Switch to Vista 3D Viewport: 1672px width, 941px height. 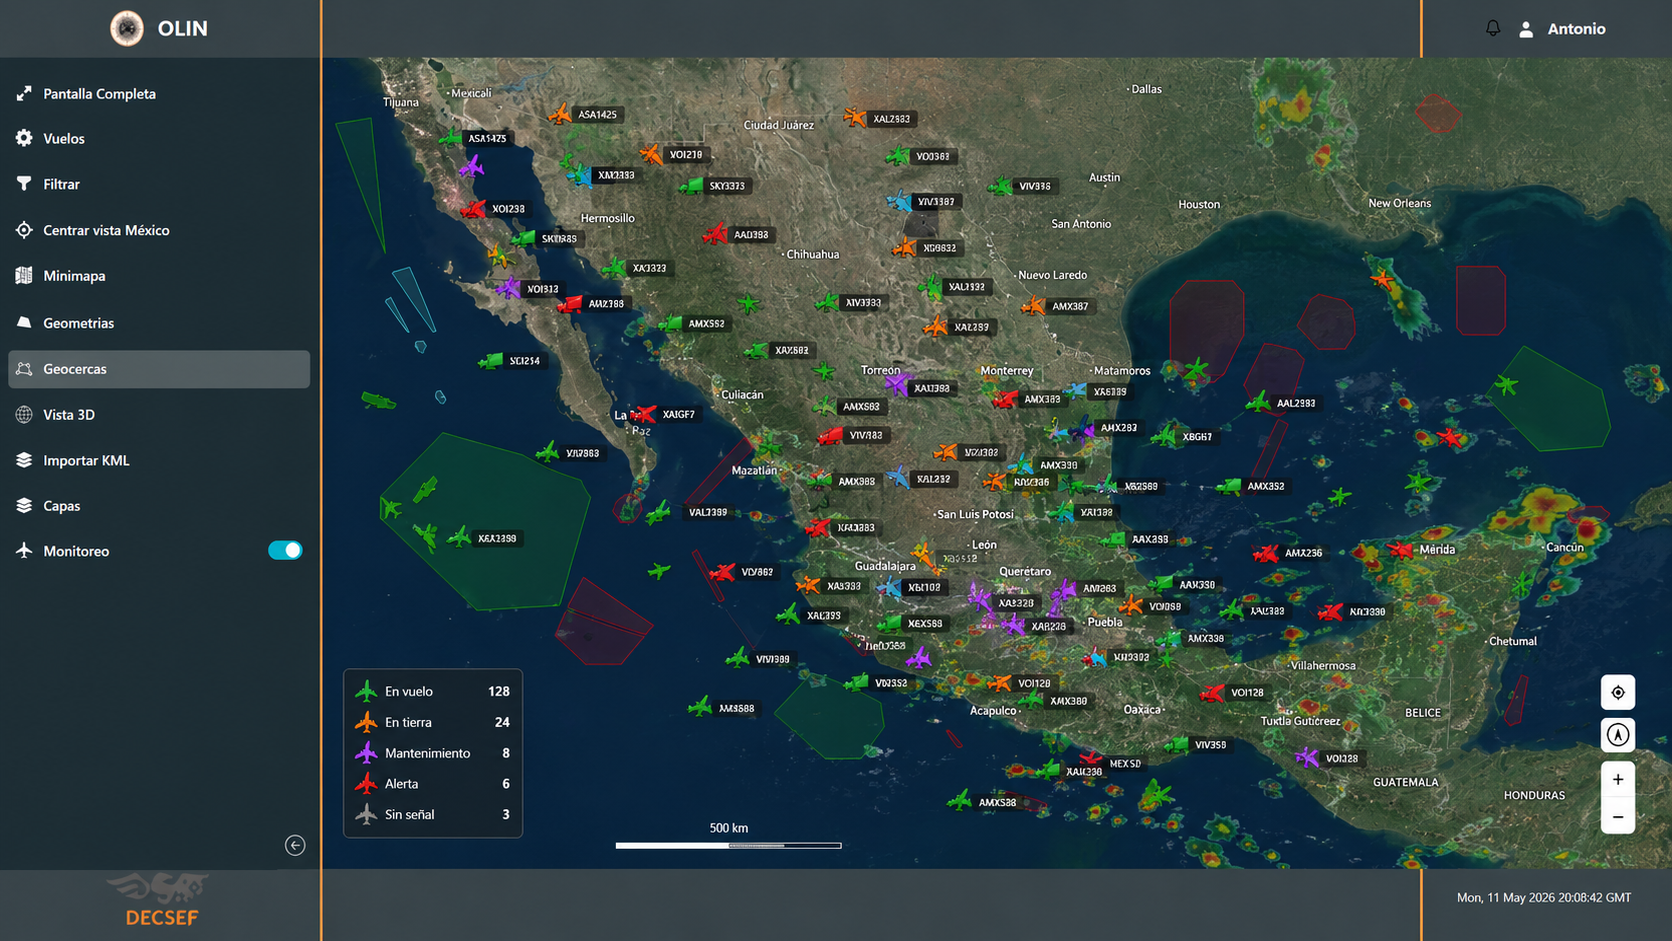(x=159, y=414)
